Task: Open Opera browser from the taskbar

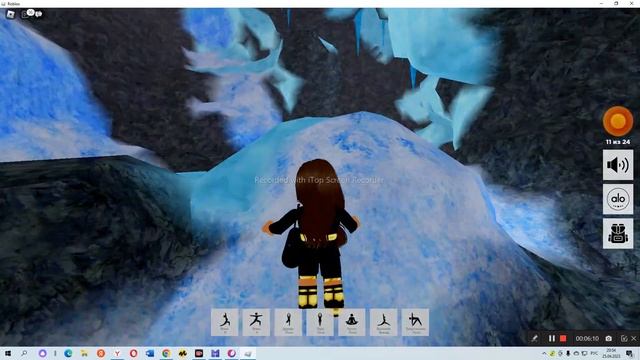Action: pyautogui.click(x=133, y=353)
